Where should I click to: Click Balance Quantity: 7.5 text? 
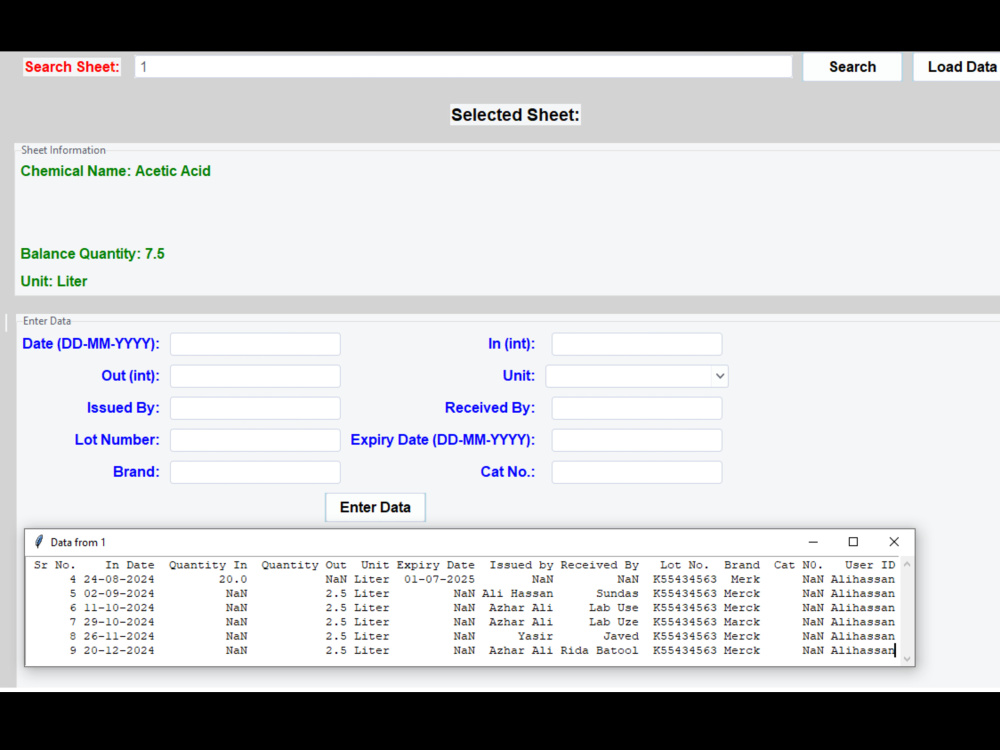pos(92,254)
